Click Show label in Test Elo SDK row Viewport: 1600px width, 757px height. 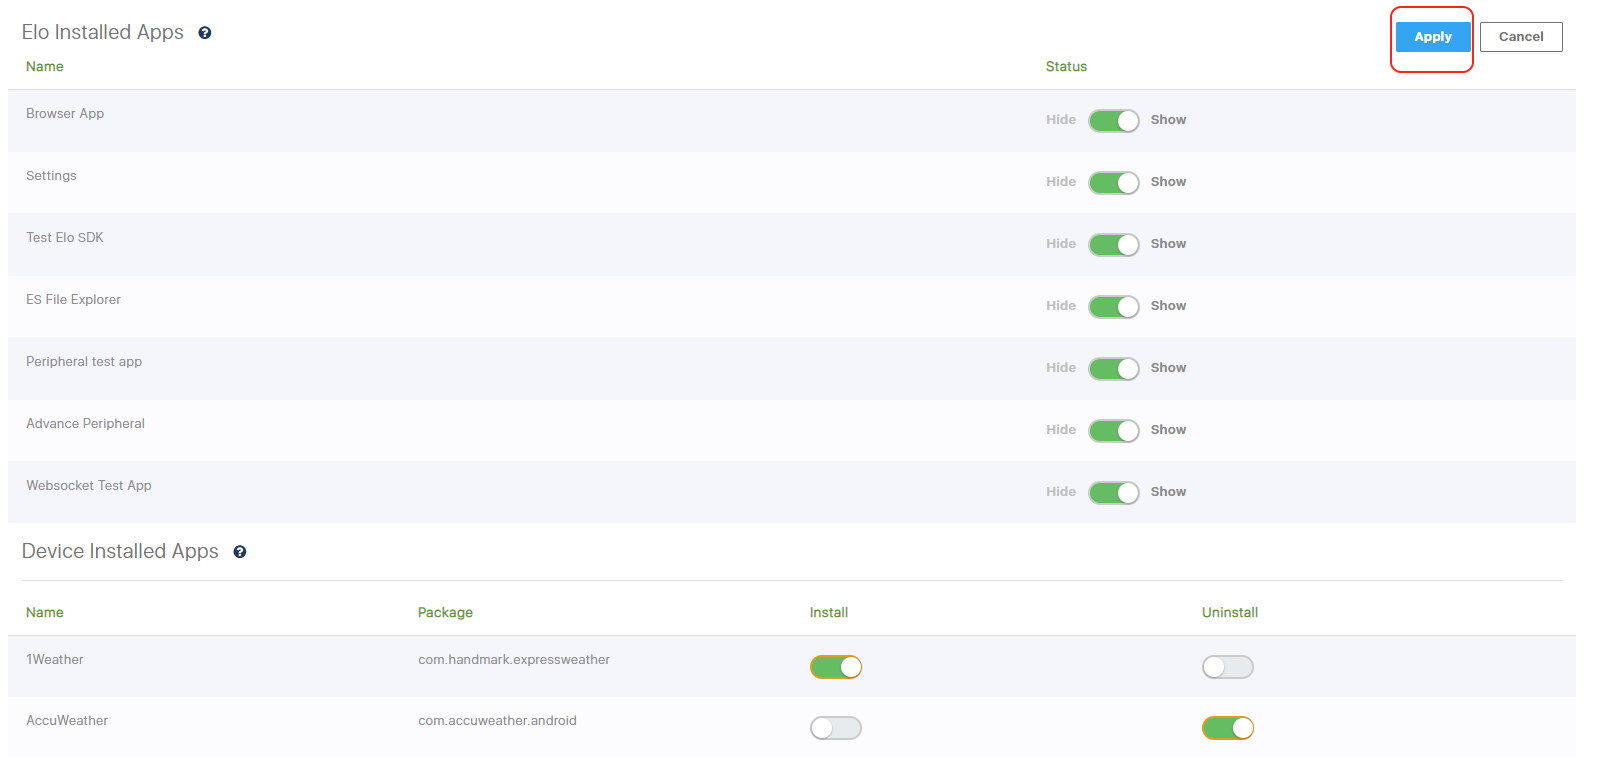[x=1168, y=244]
